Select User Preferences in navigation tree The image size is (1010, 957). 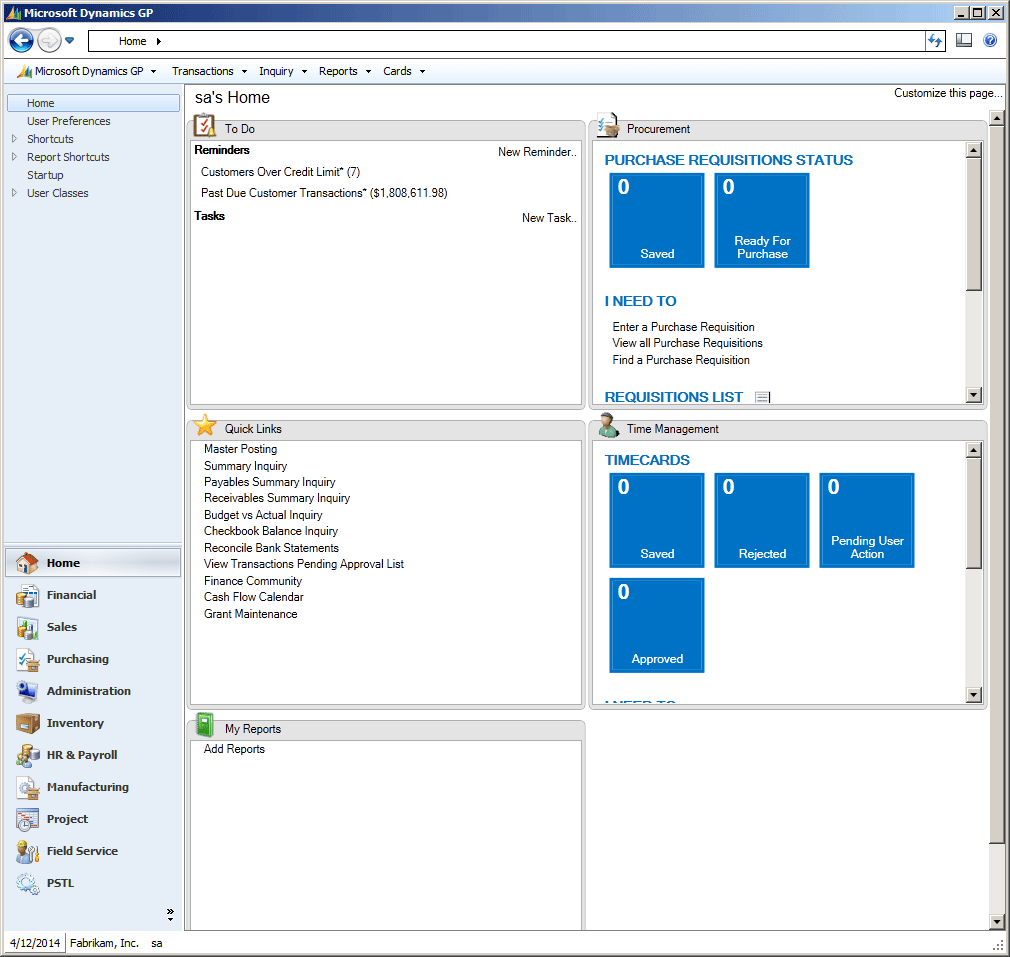68,121
